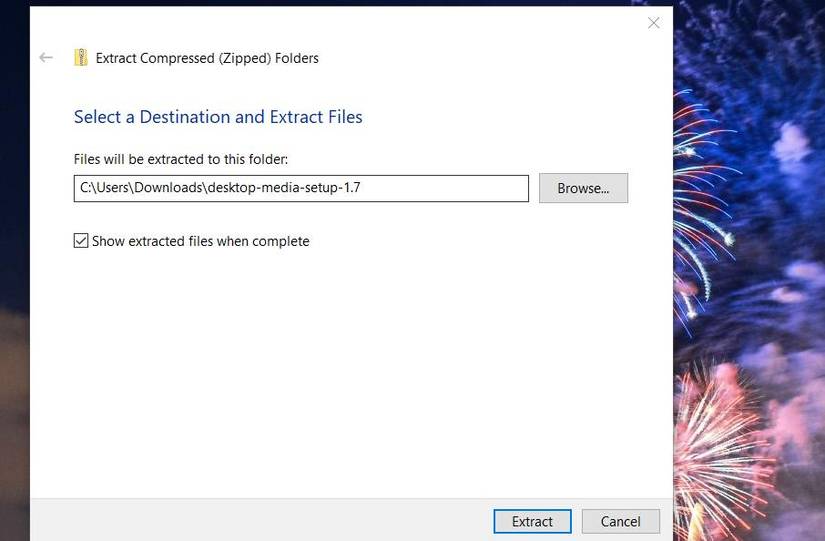Viewport: 825px width, 541px height.
Task: Click the zipped folder icon in the title
Action: coord(81,57)
